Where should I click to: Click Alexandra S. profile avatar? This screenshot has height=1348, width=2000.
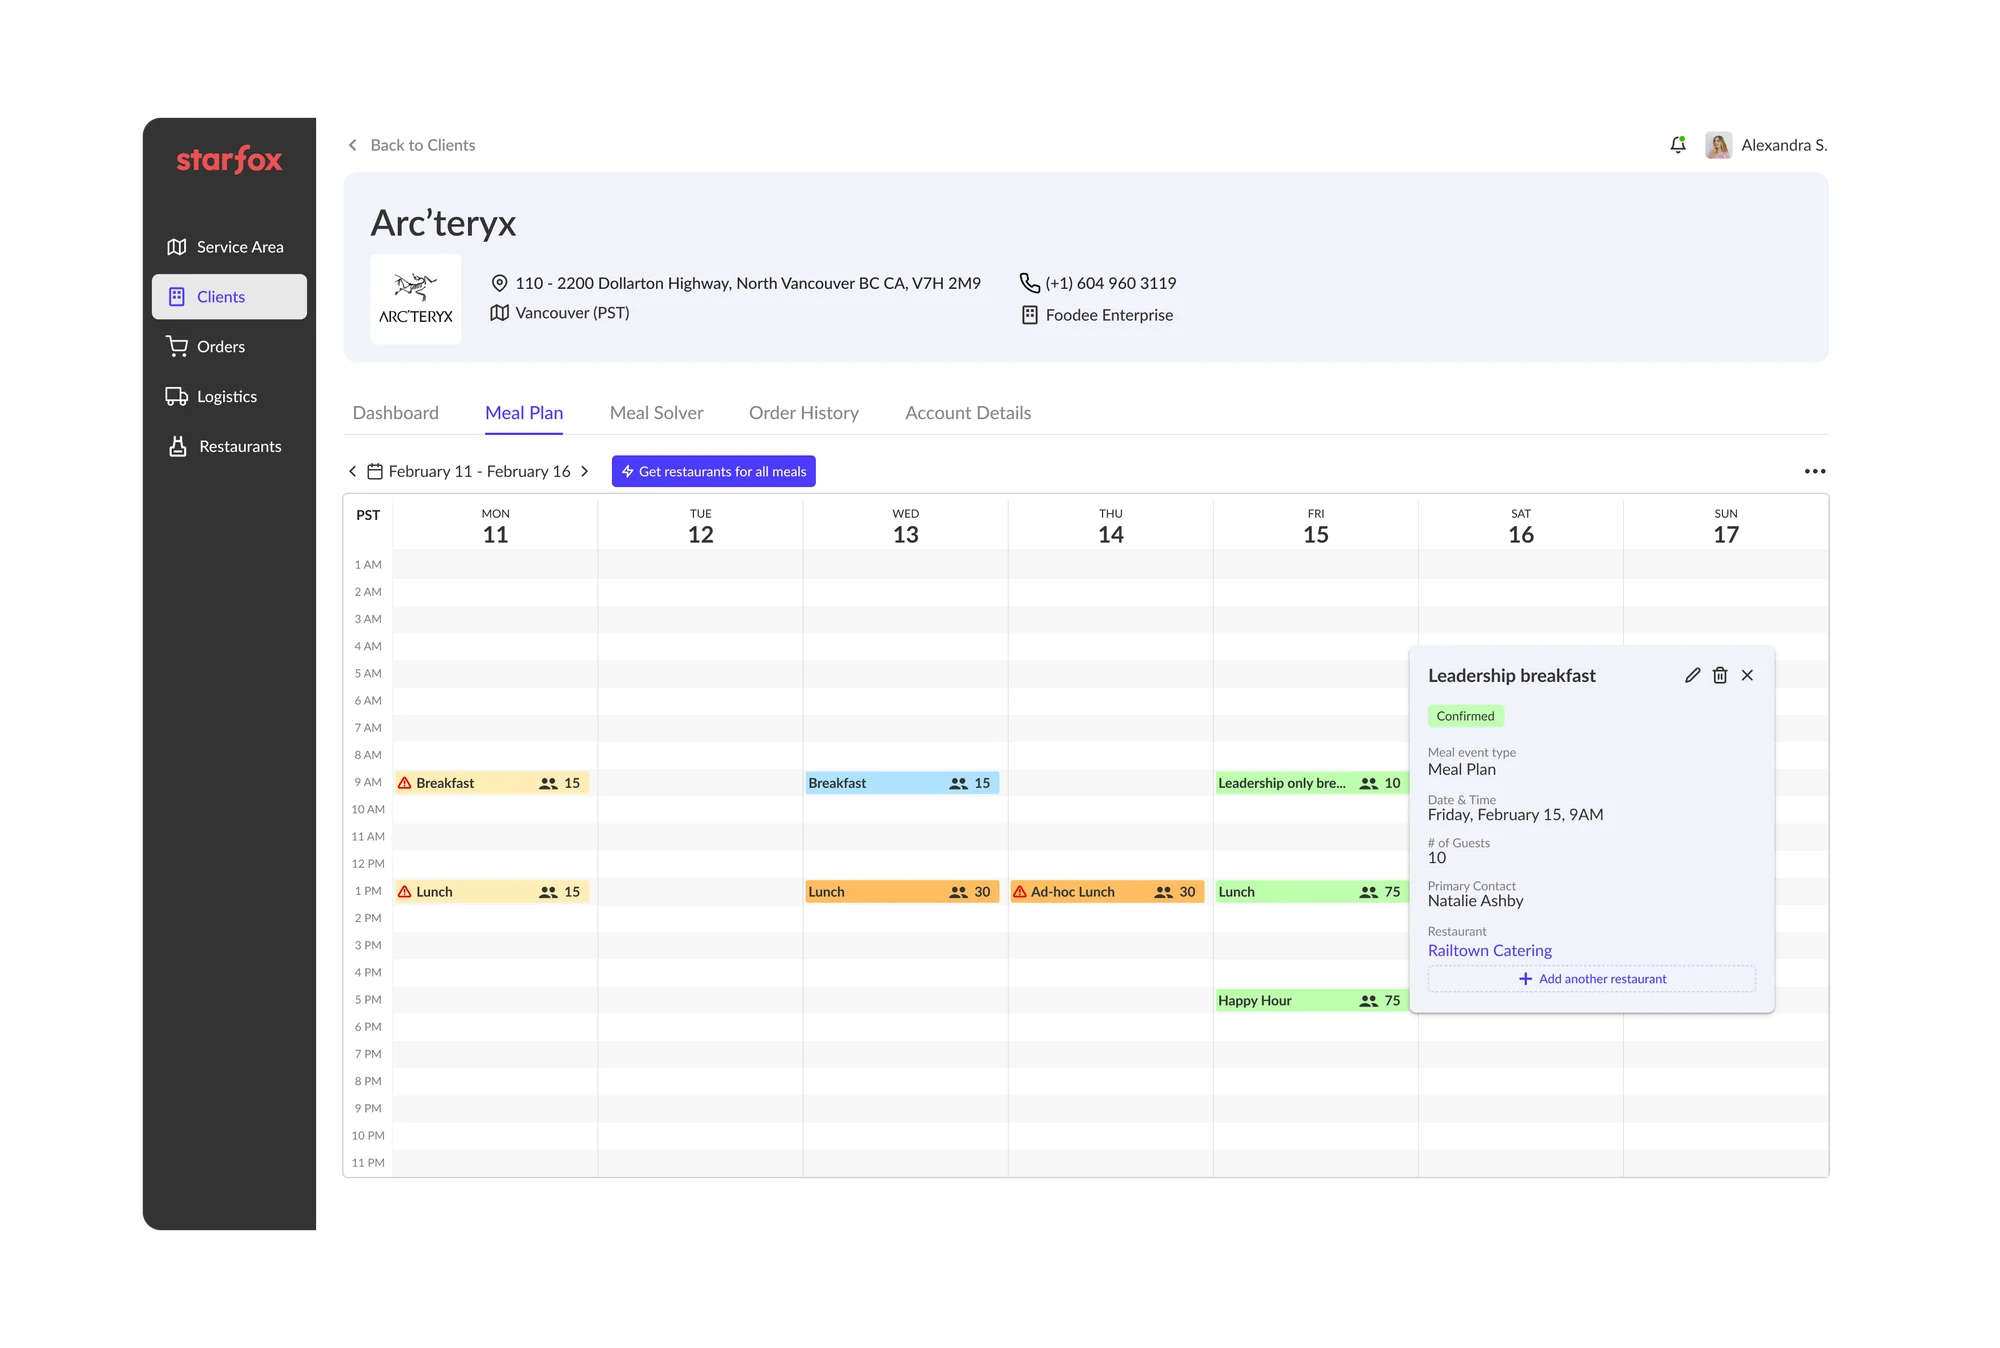[x=1718, y=145]
